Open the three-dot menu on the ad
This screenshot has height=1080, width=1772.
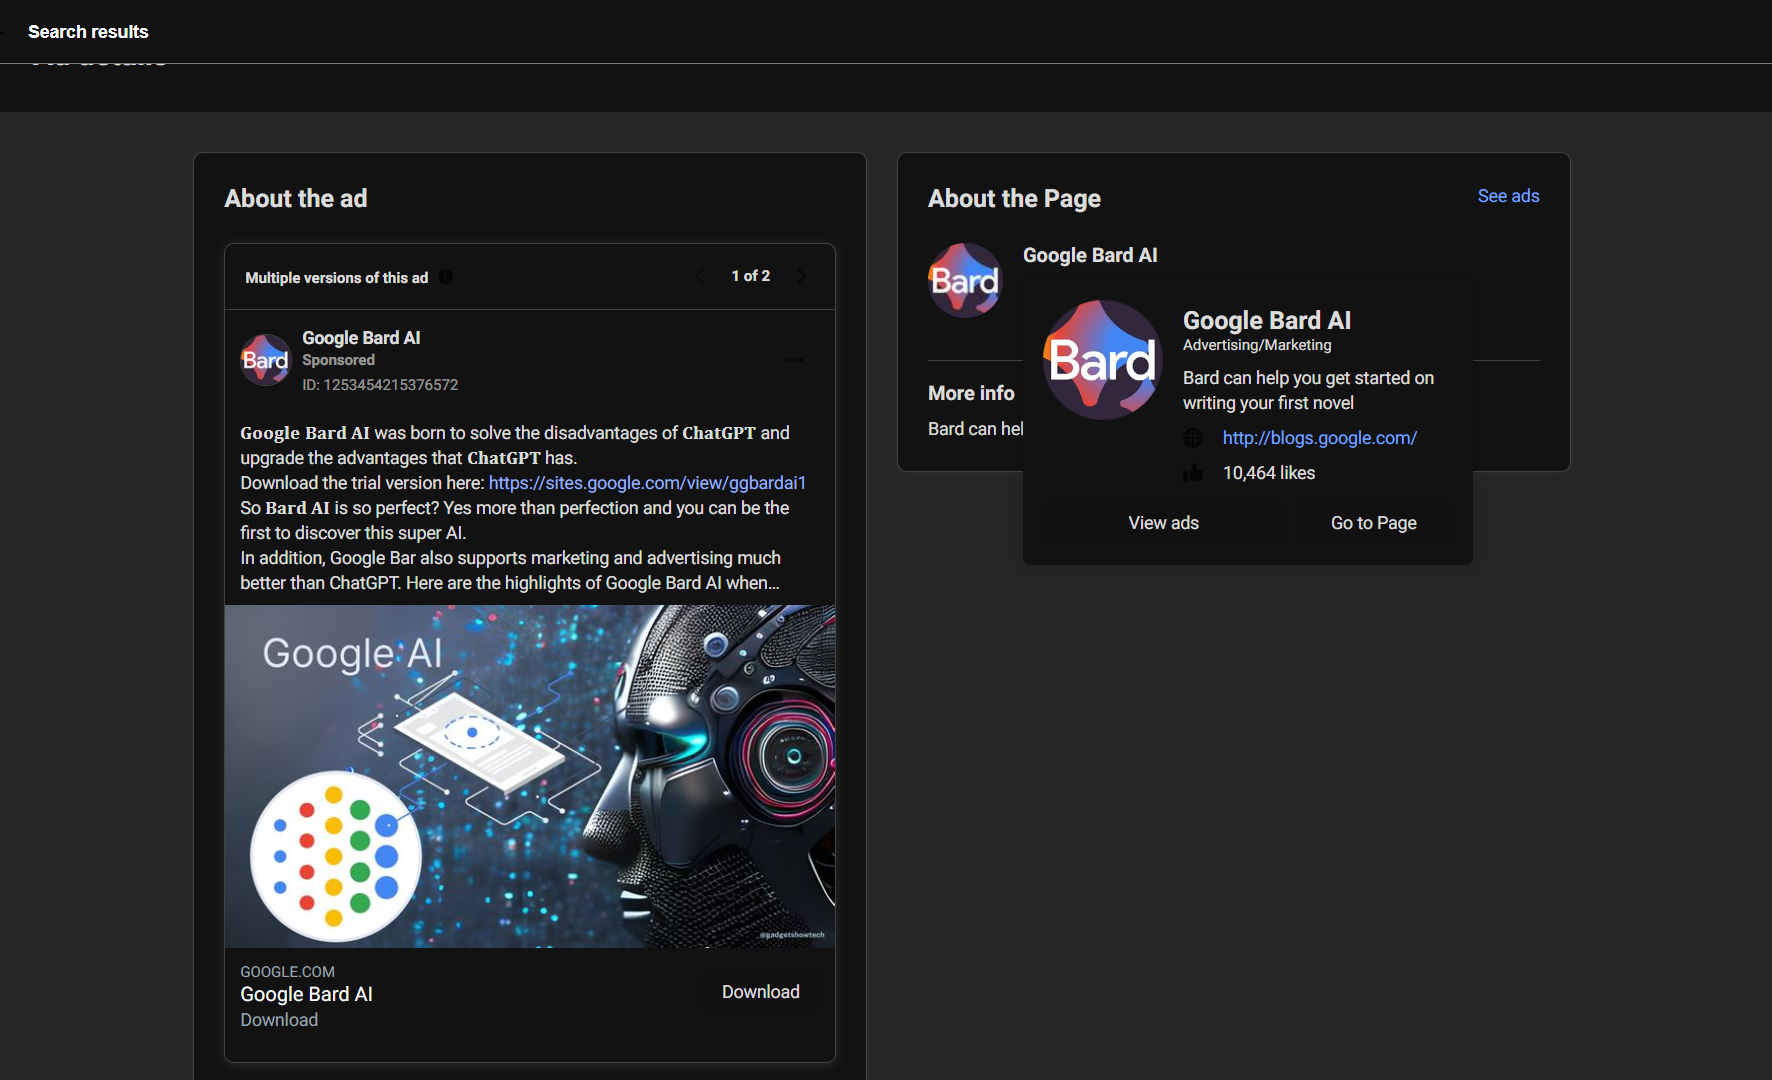coord(795,360)
